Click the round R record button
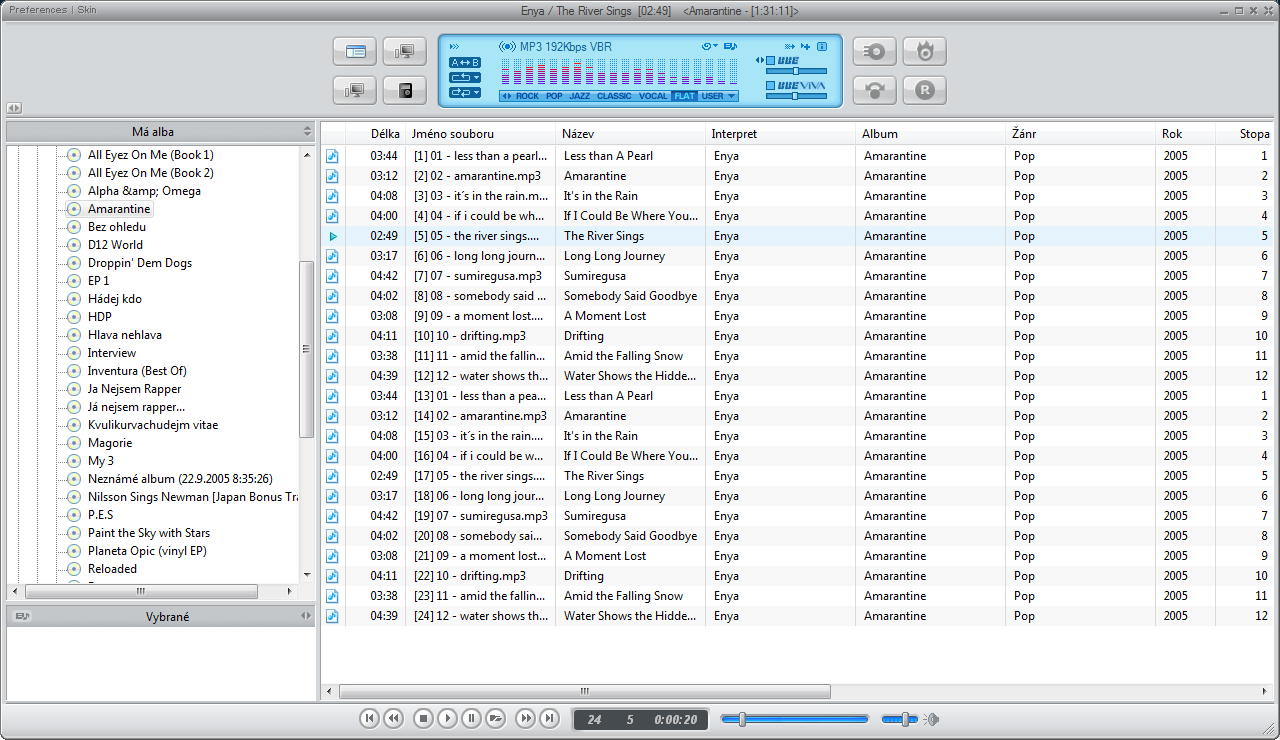Viewport: 1280px width, 740px height. tap(924, 90)
